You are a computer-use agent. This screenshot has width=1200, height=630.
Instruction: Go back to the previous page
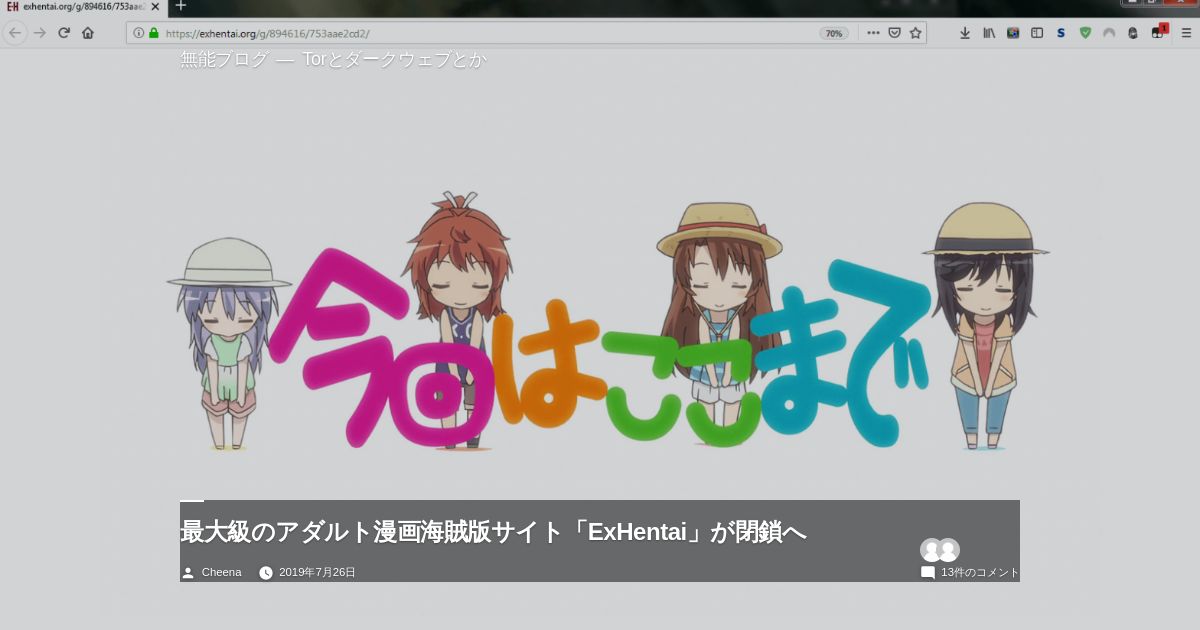(15, 33)
